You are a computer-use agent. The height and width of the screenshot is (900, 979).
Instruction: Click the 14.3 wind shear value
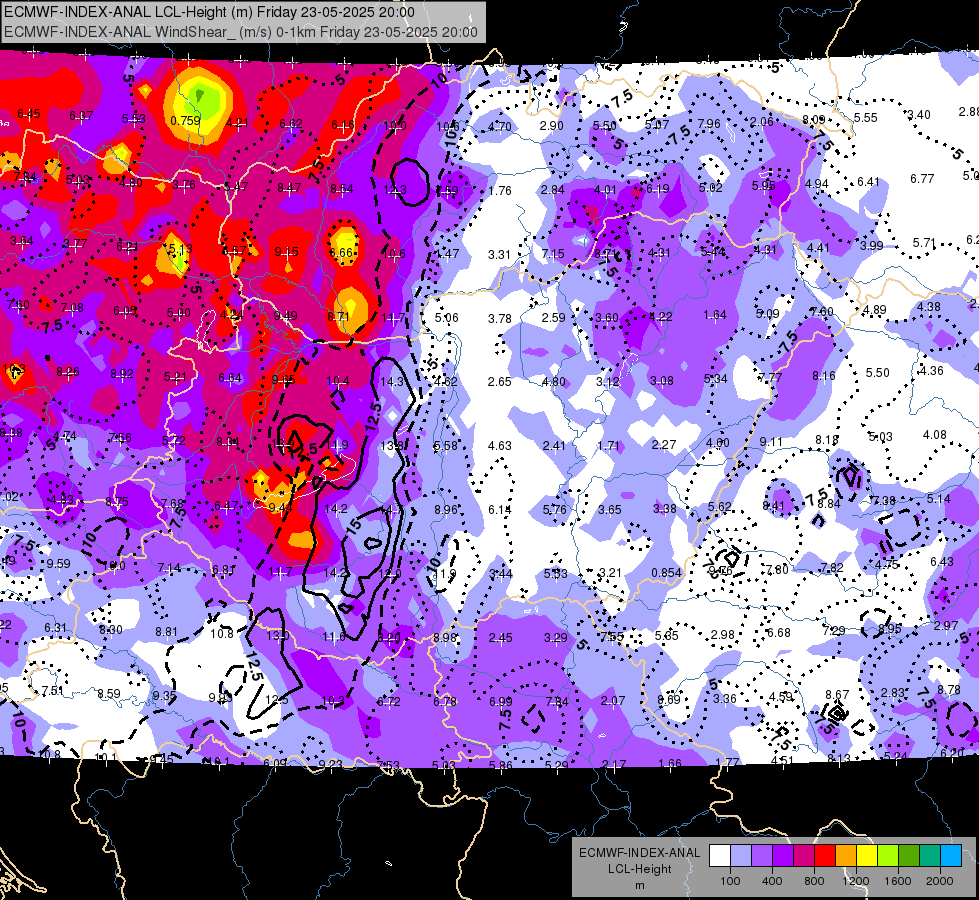pyautogui.click(x=391, y=382)
